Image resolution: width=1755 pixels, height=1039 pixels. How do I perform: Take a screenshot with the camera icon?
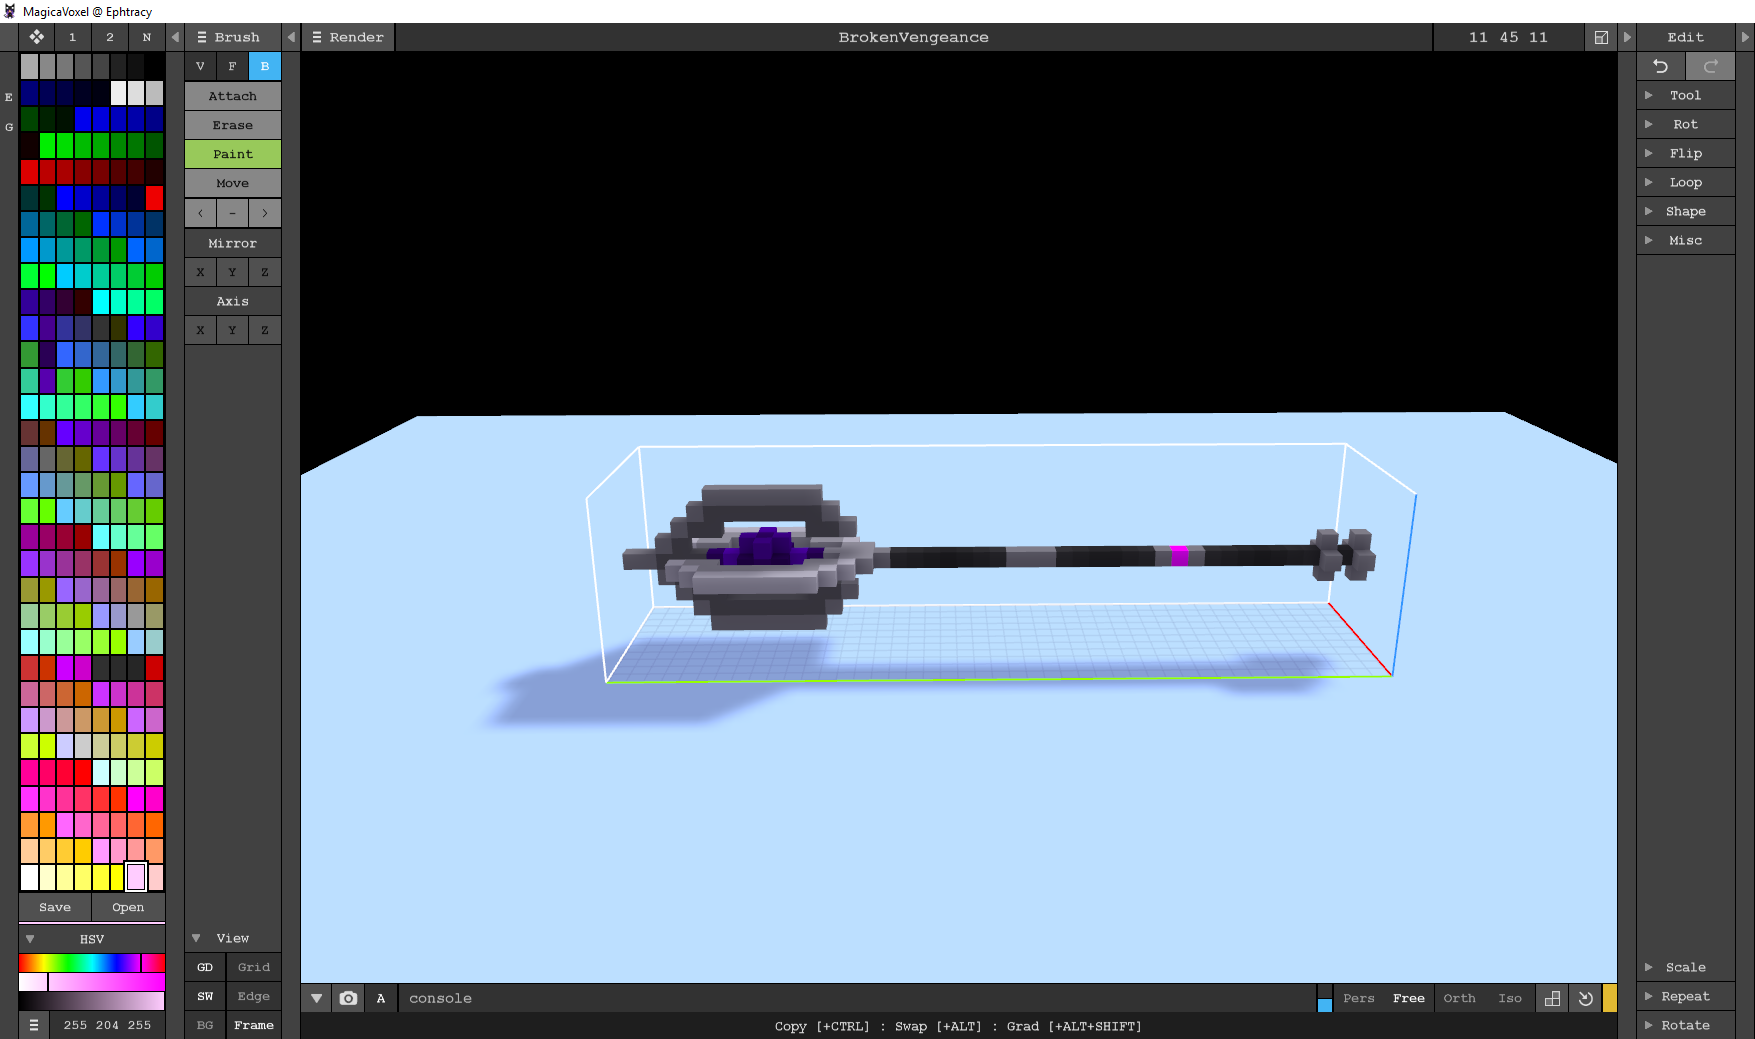coord(348,998)
